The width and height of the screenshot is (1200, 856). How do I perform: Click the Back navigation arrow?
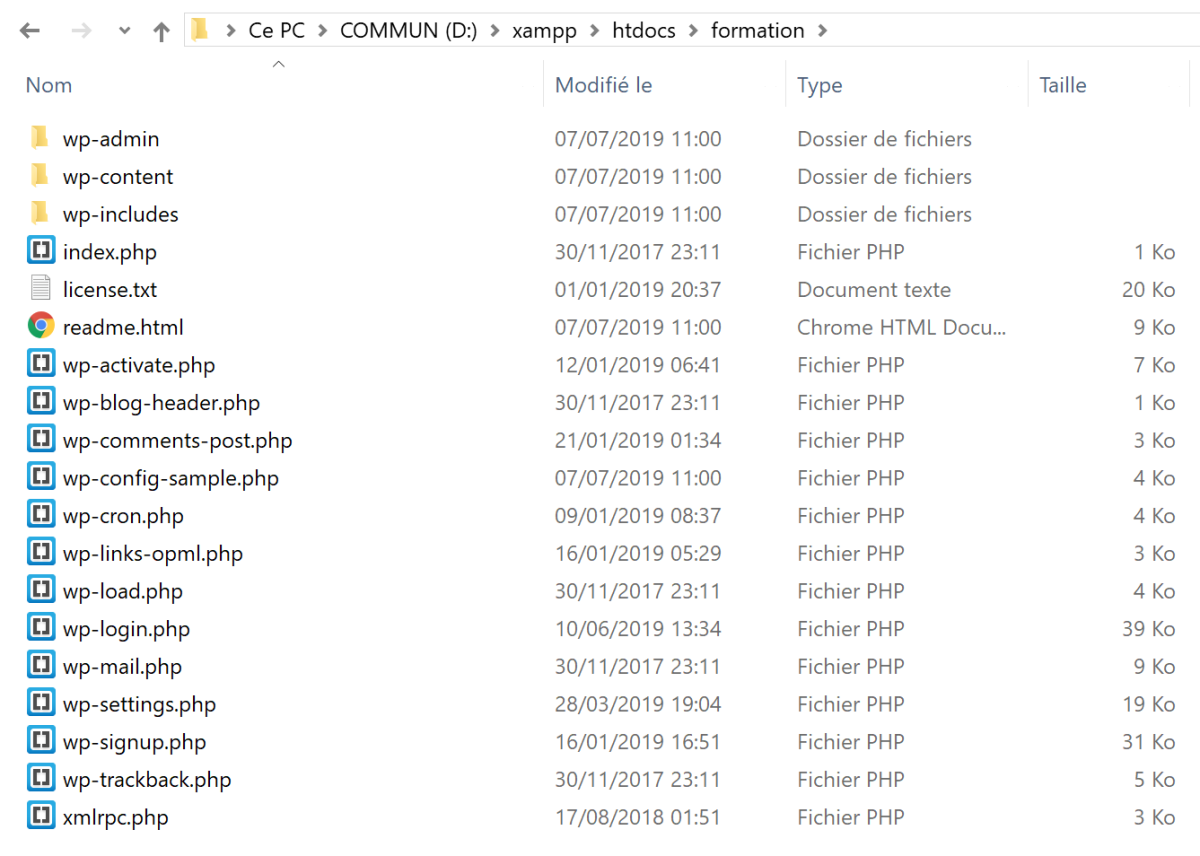pos(29,31)
